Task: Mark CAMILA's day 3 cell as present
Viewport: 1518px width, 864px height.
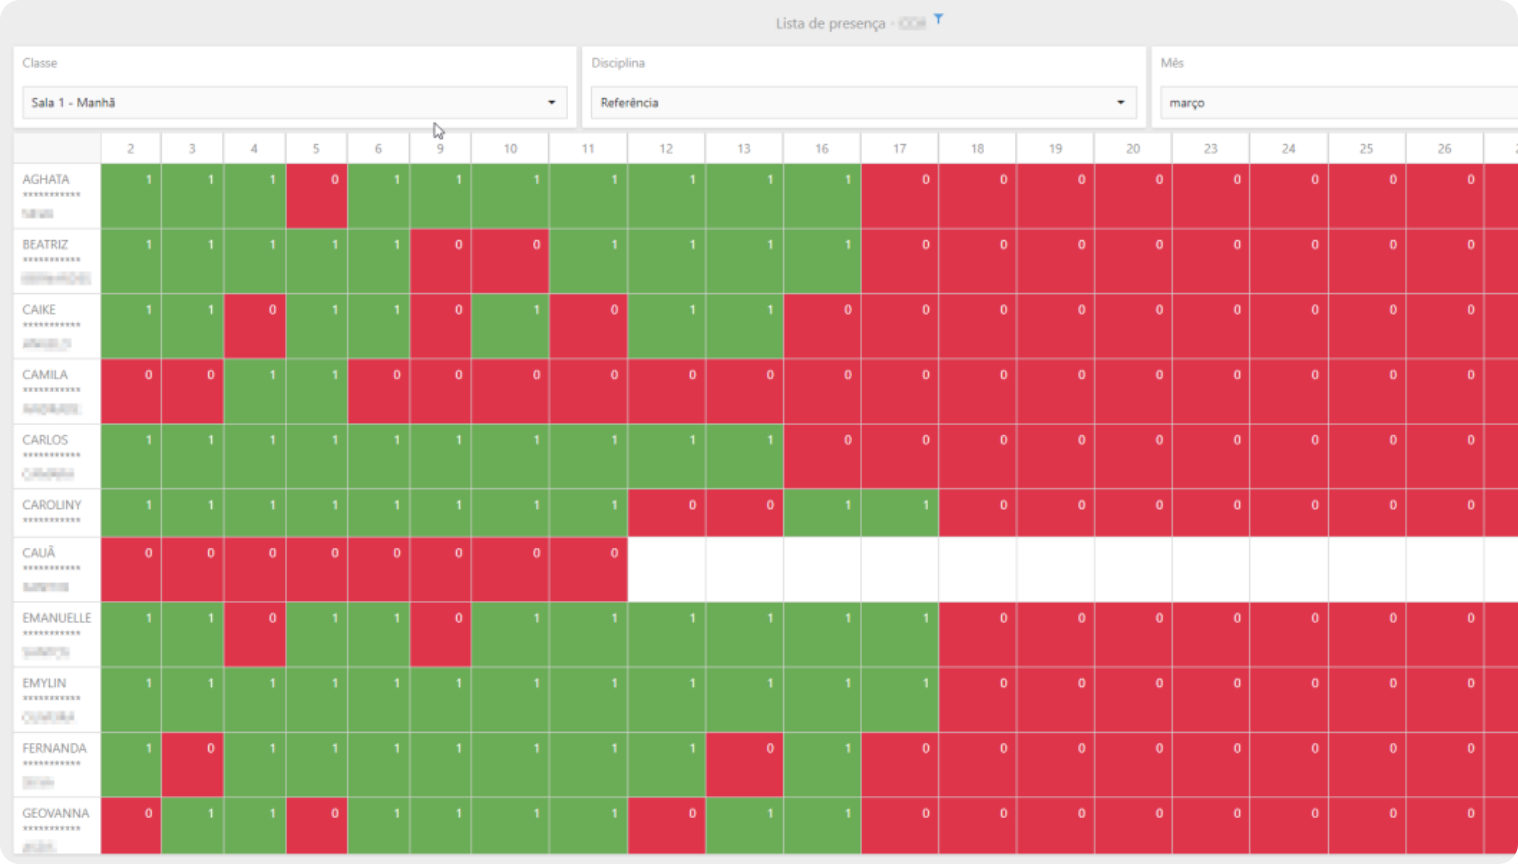Action: pyautogui.click(x=192, y=391)
